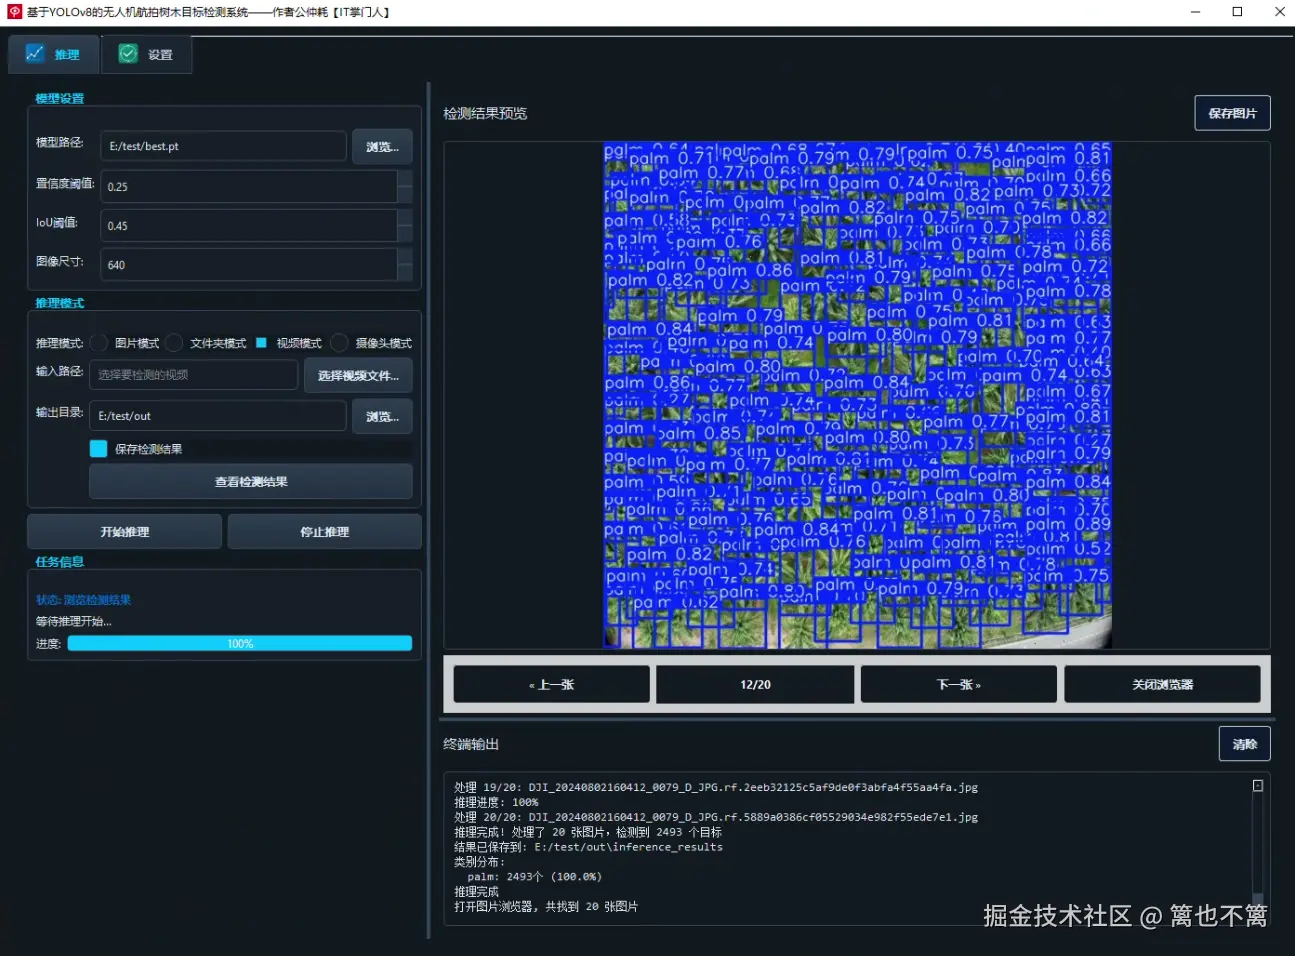Click the terminal line 'palm: 2493个 (100.0%)'
1295x956 pixels.
click(x=534, y=877)
